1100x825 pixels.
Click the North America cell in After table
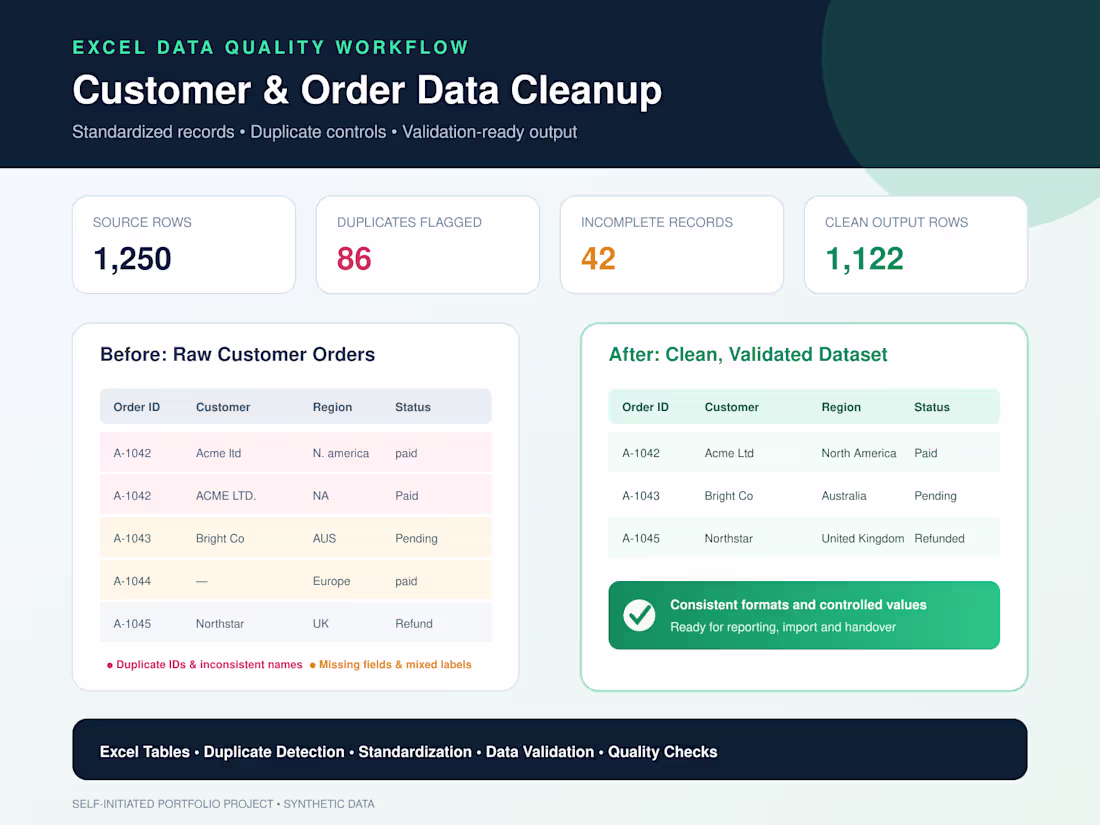coord(859,453)
